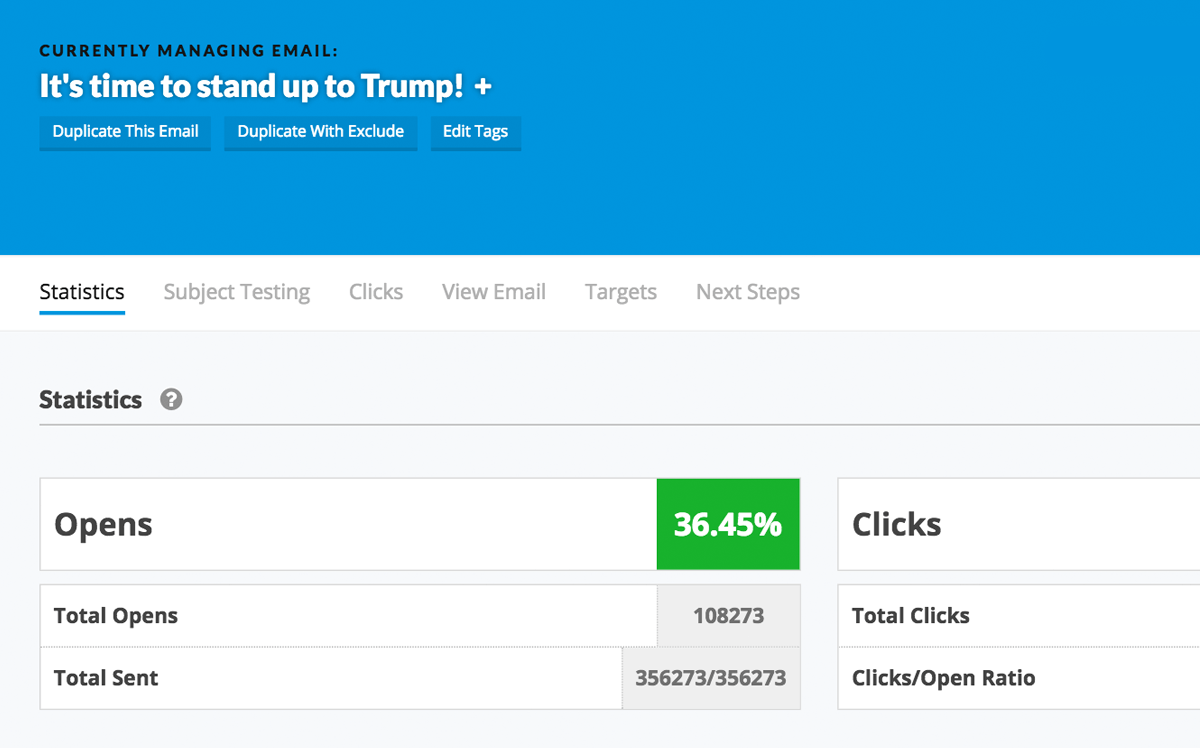Select the Total Sent row label
The width and height of the screenshot is (1200, 748).
tap(106, 678)
